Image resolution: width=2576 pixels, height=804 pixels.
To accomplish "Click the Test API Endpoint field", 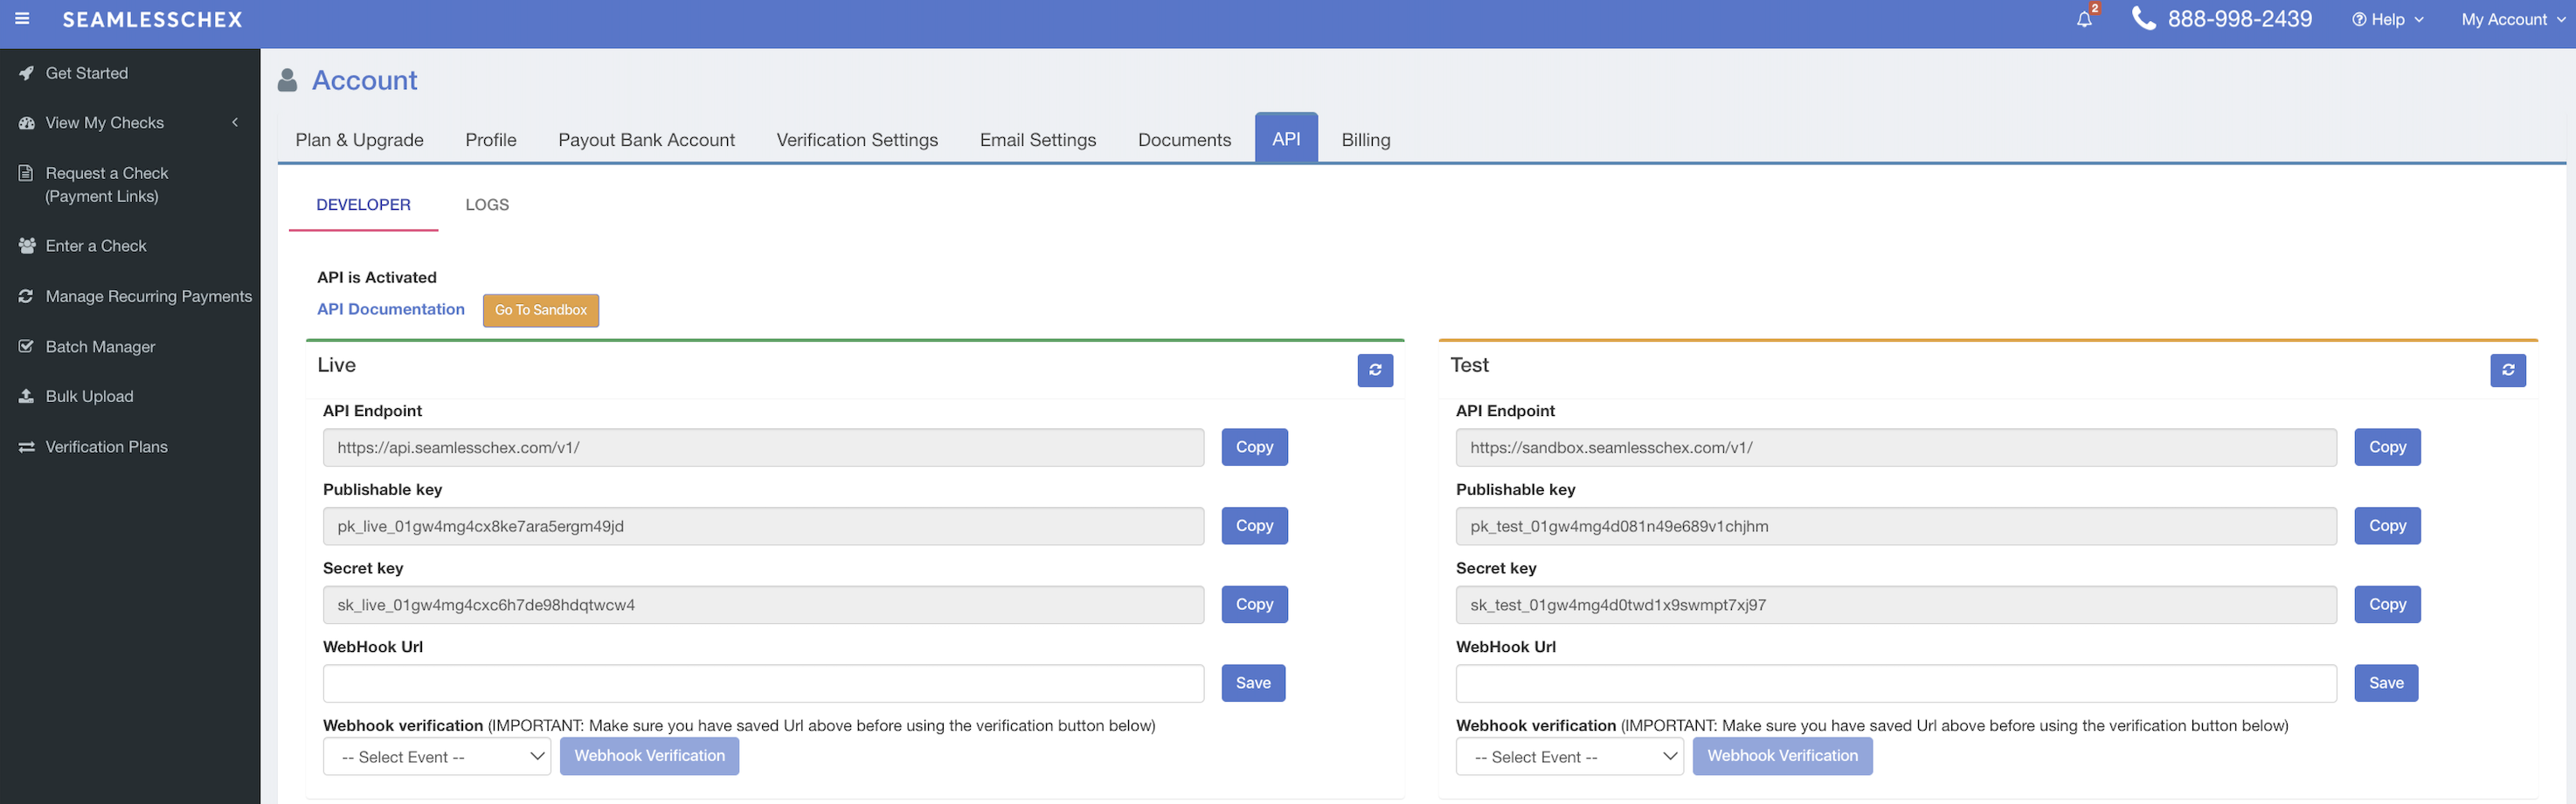I will click(x=1896, y=448).
